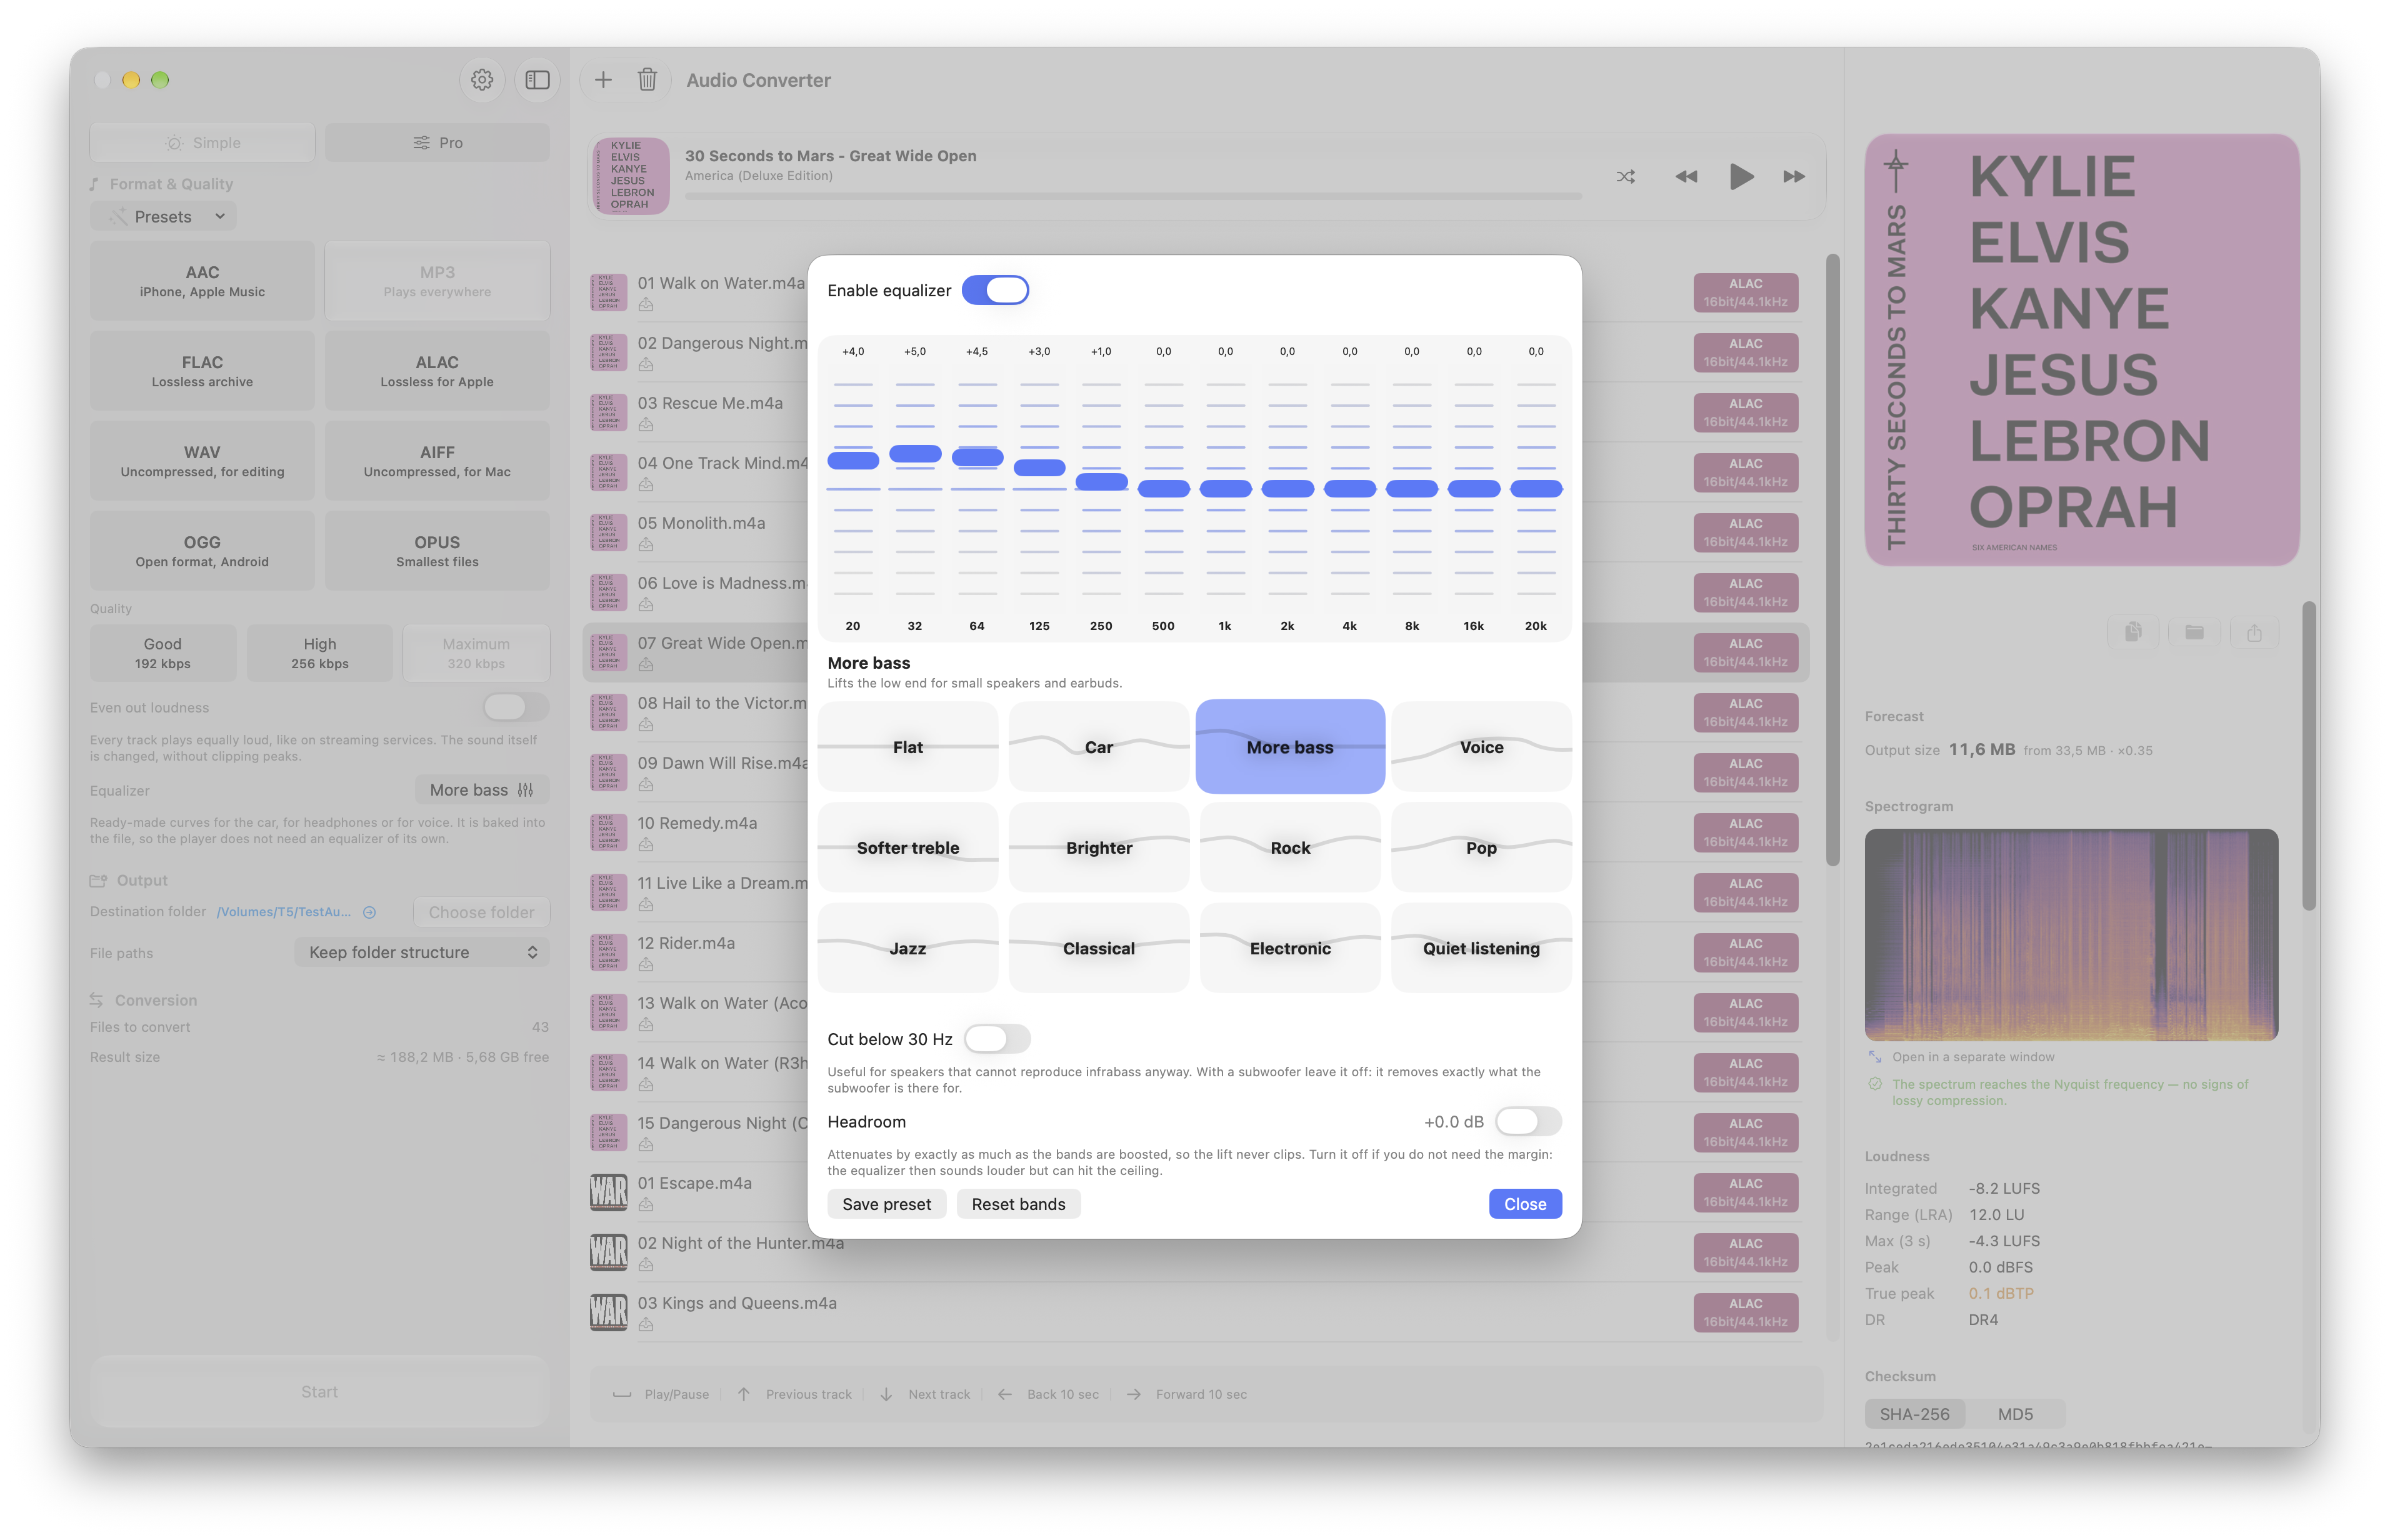Toggle the Enable equalizer switch
2390x1540 pixels.
click(995, 290)
